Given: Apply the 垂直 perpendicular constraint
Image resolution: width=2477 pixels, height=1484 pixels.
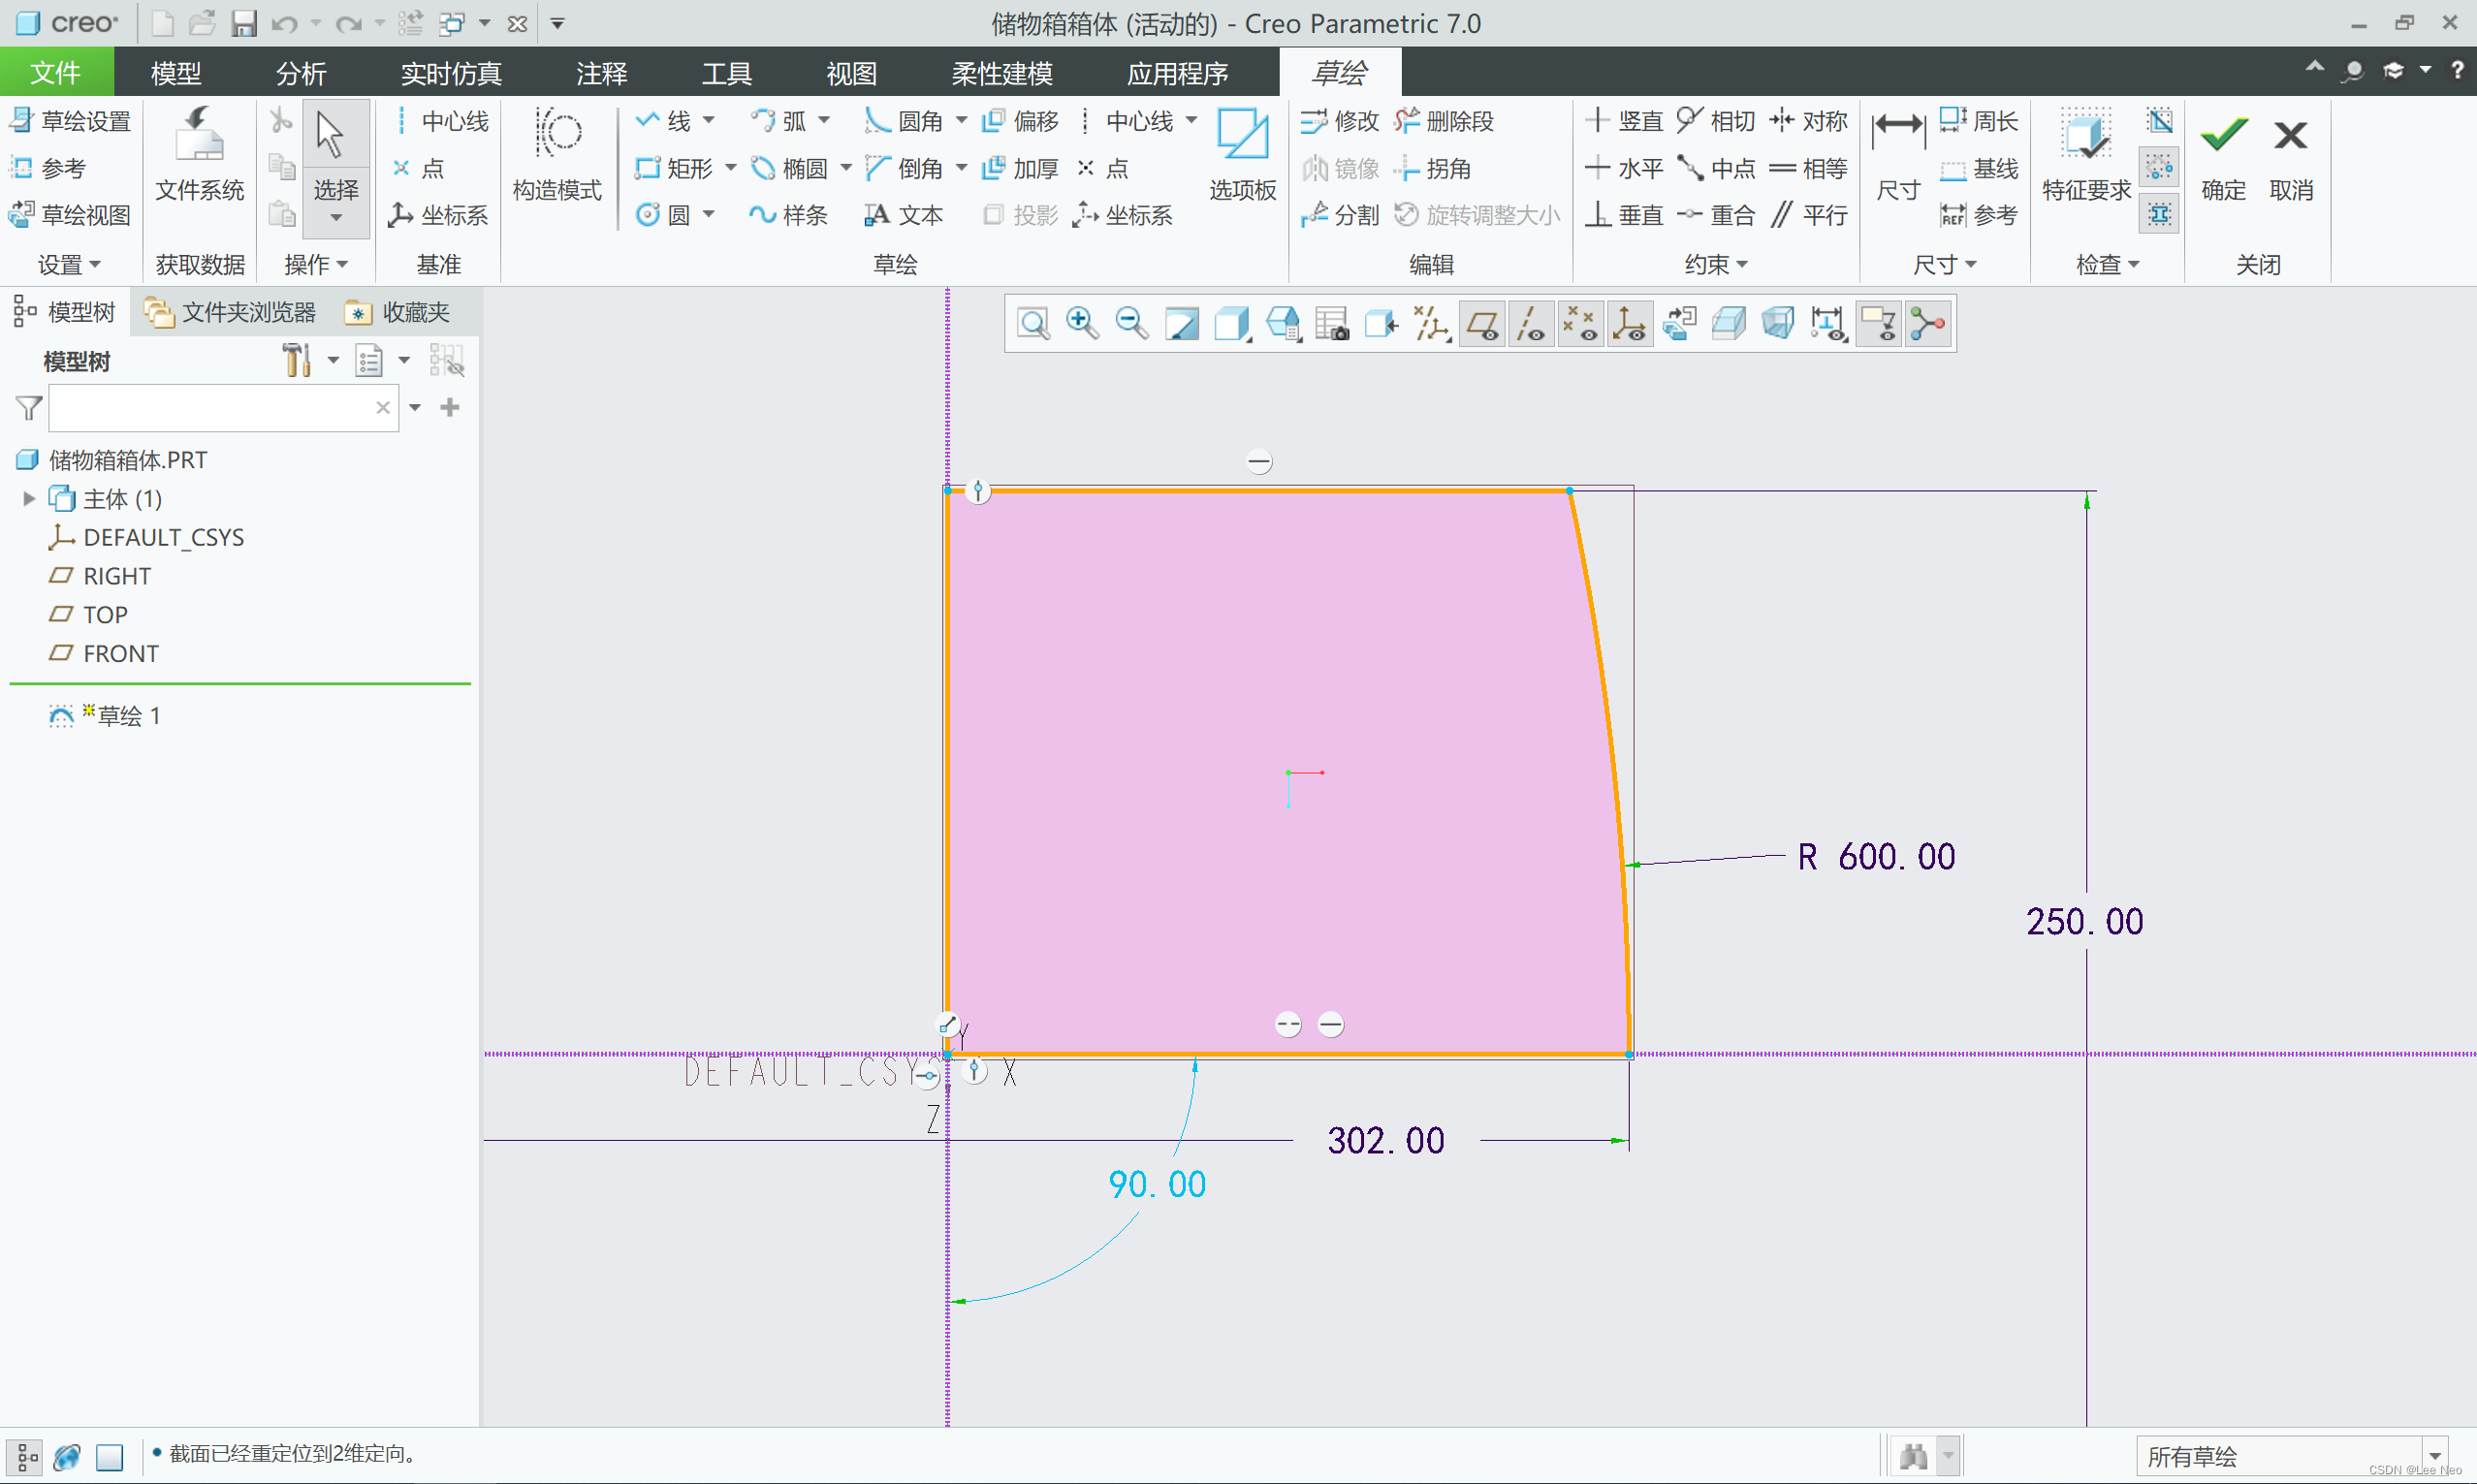Looking at the screenshot, I should tap(1624, 215).
